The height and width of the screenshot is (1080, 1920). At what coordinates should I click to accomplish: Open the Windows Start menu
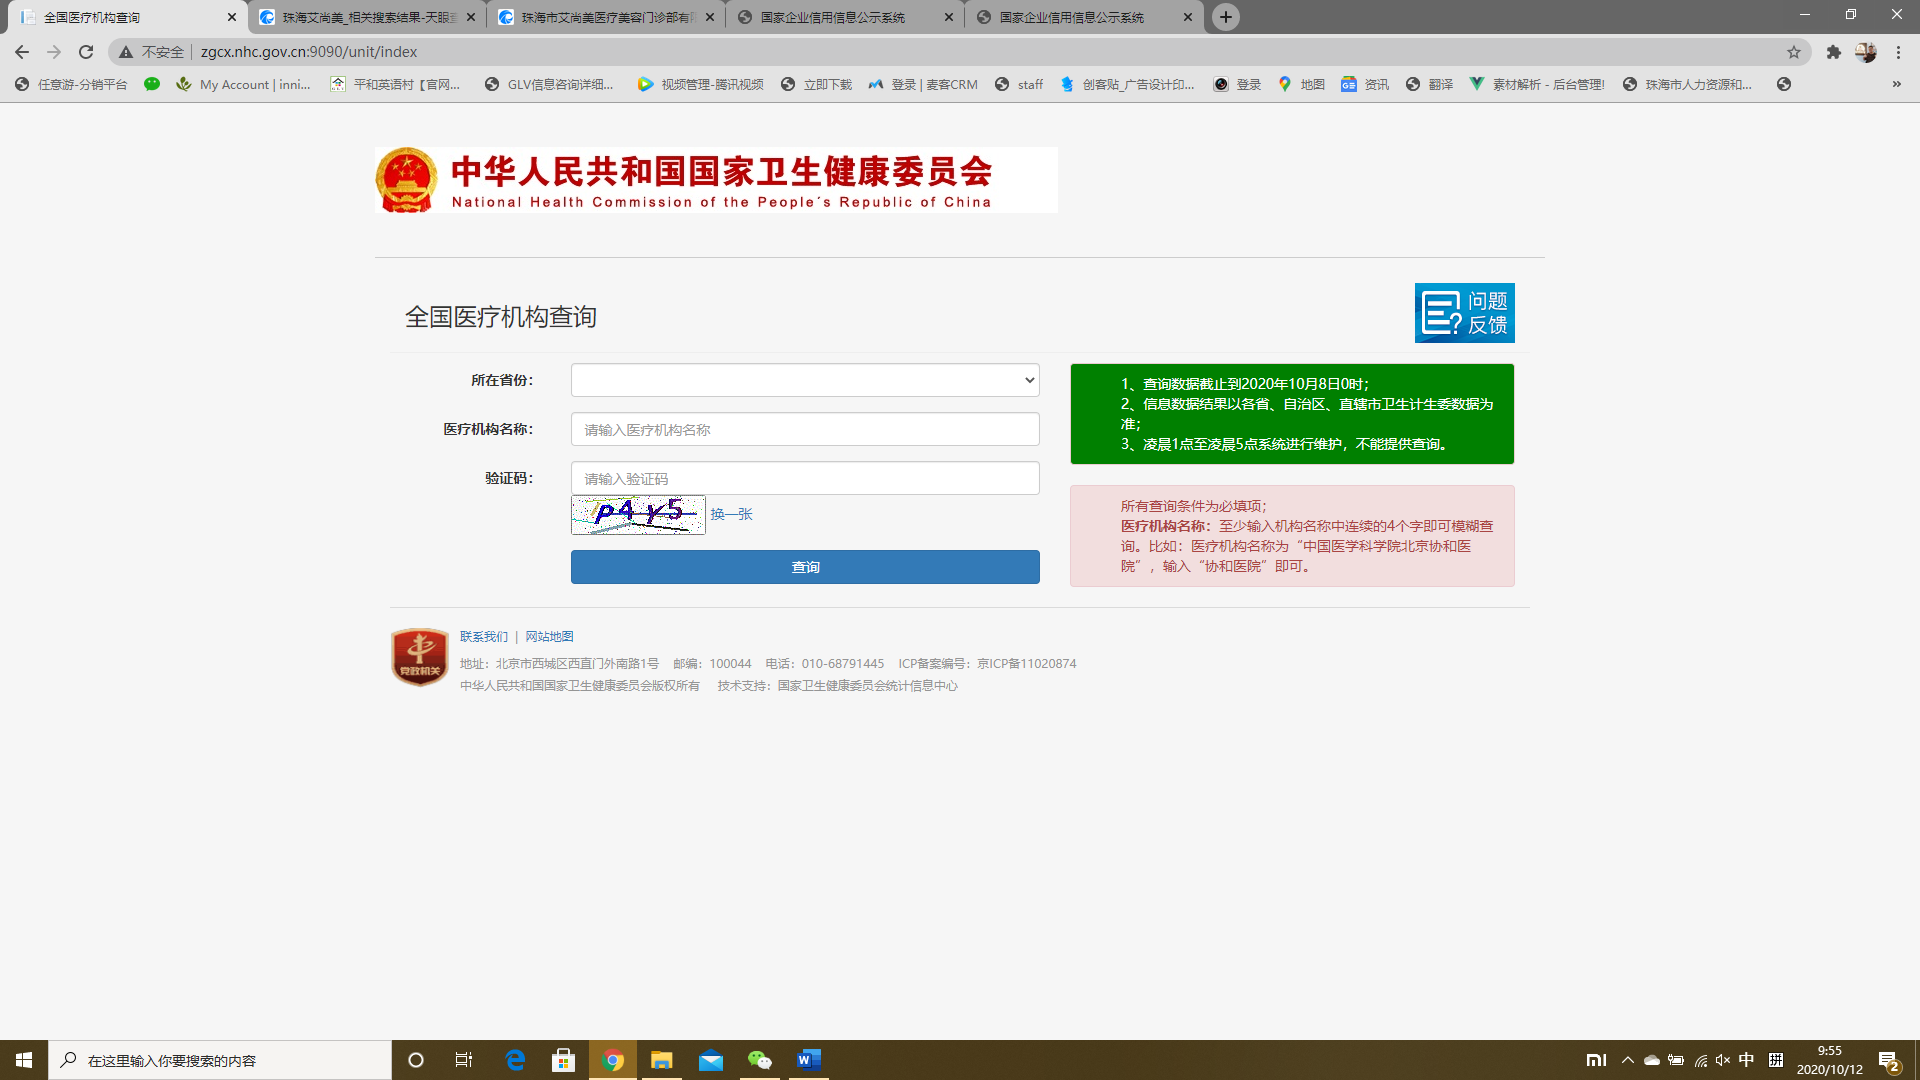coord(24,1060)
